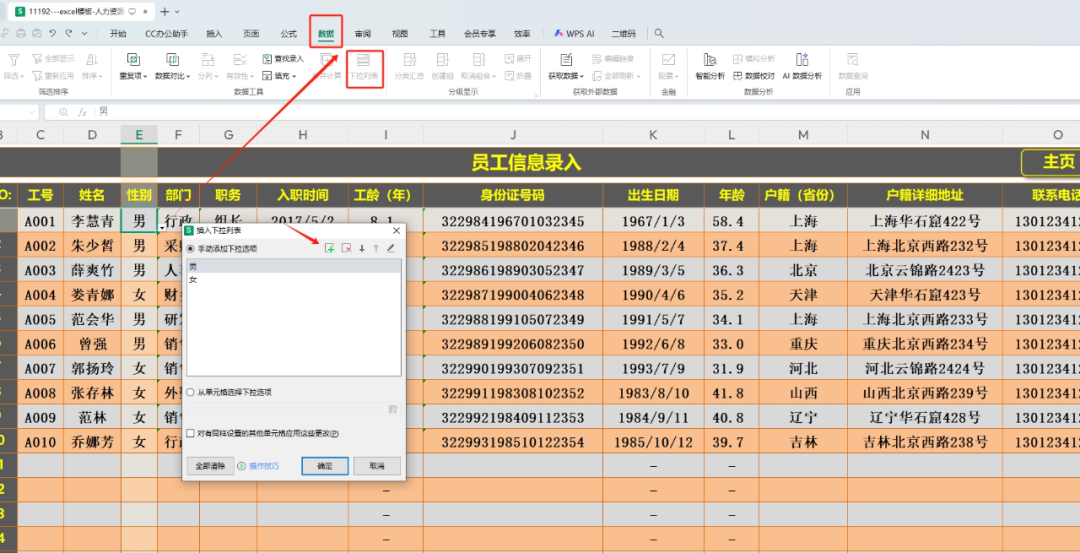This screenshot has height=553, width=1080.
Task: Click the edit pencil icon in dialog
Action: 391,248
